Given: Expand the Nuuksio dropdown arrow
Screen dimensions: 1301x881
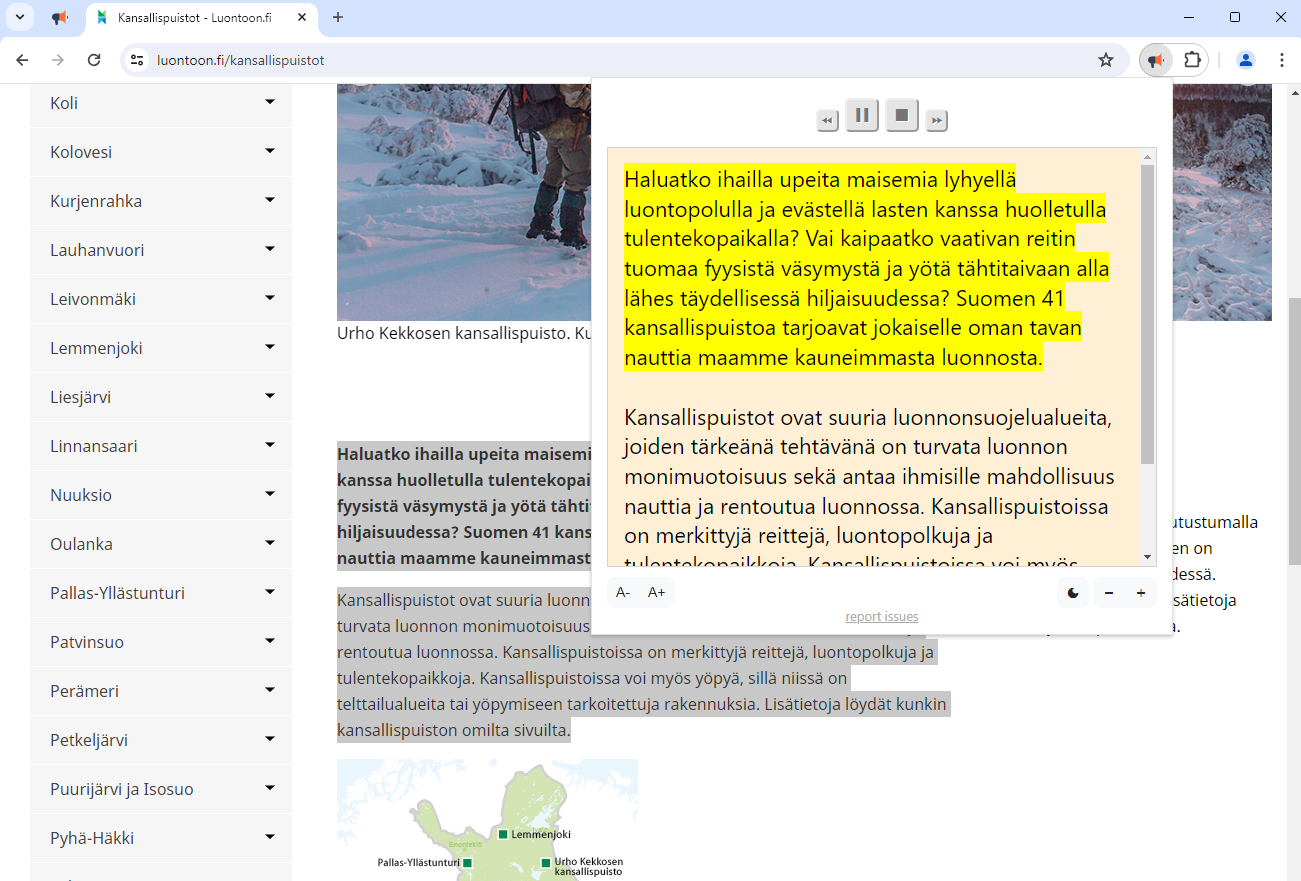Looking at the screenshot, I should [269, 494].
